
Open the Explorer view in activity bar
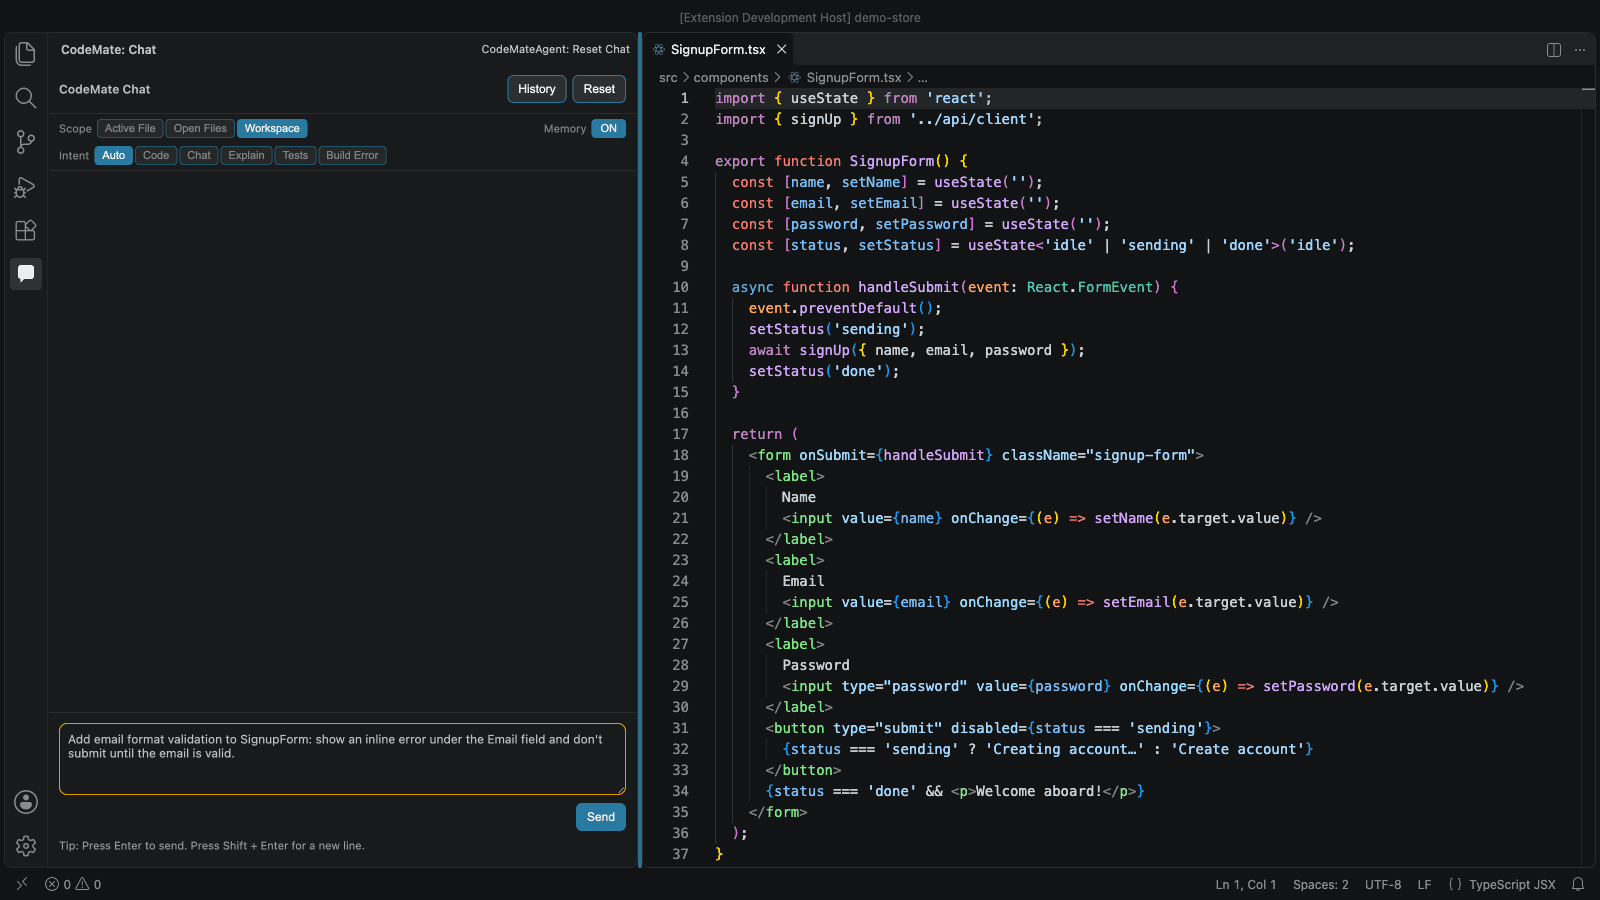(x=26, y=54)
